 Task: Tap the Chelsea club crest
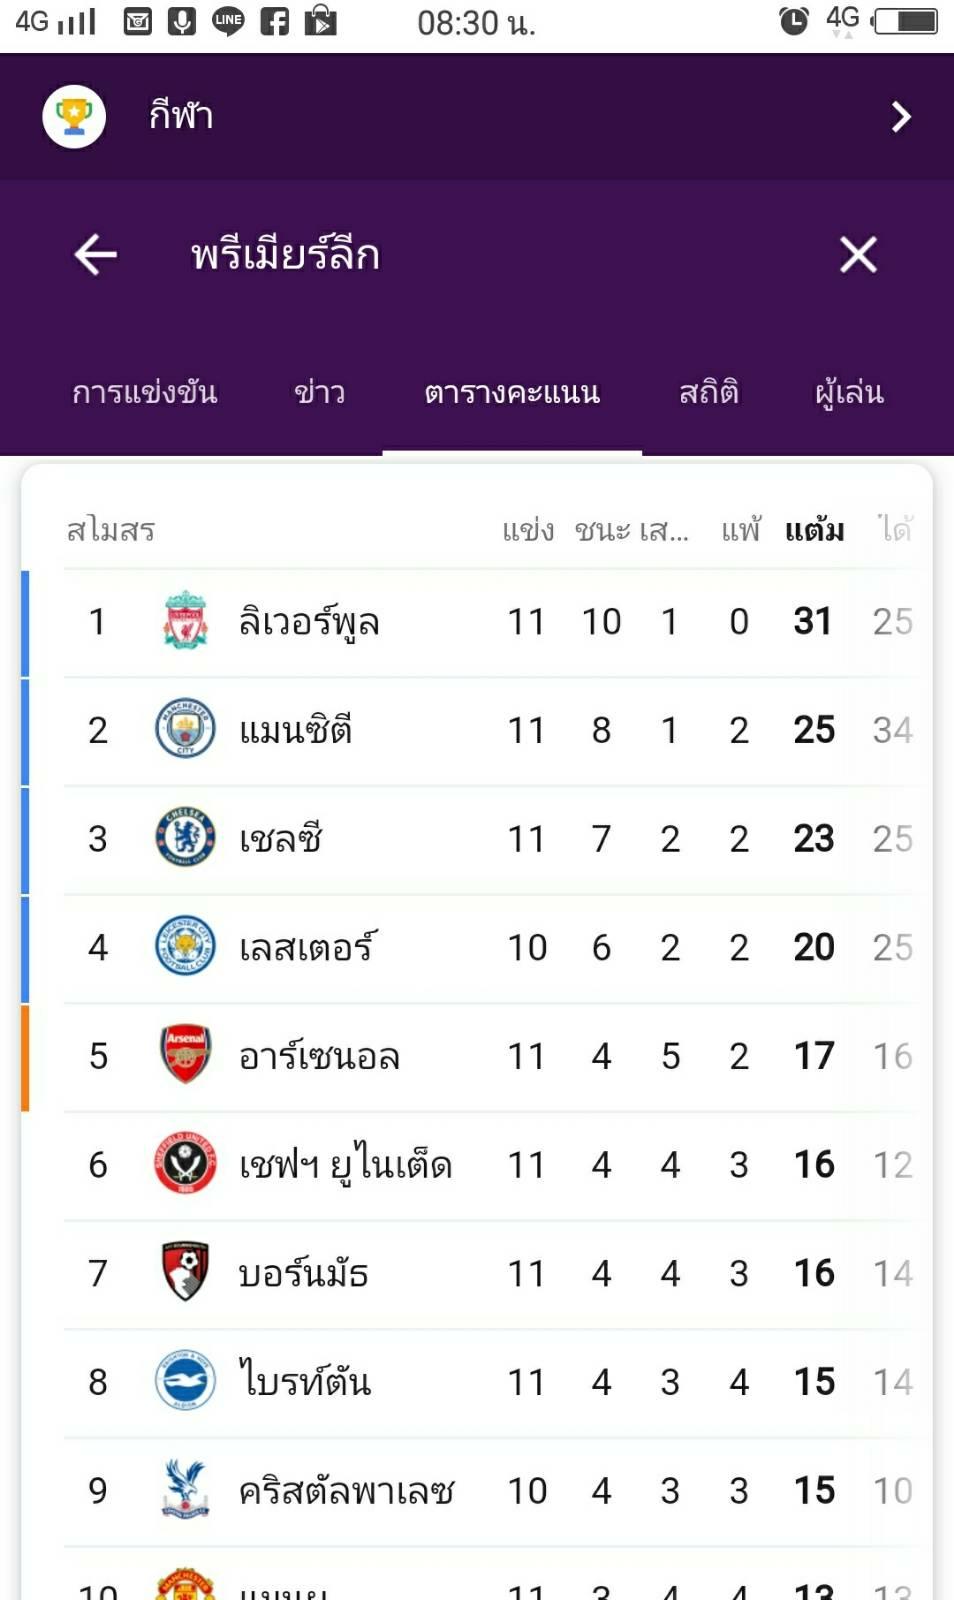tap(185, 838)
